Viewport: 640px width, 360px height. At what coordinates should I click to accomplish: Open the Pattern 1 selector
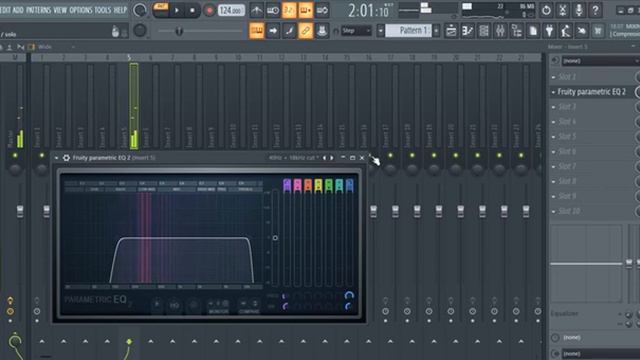coord(409,31)
